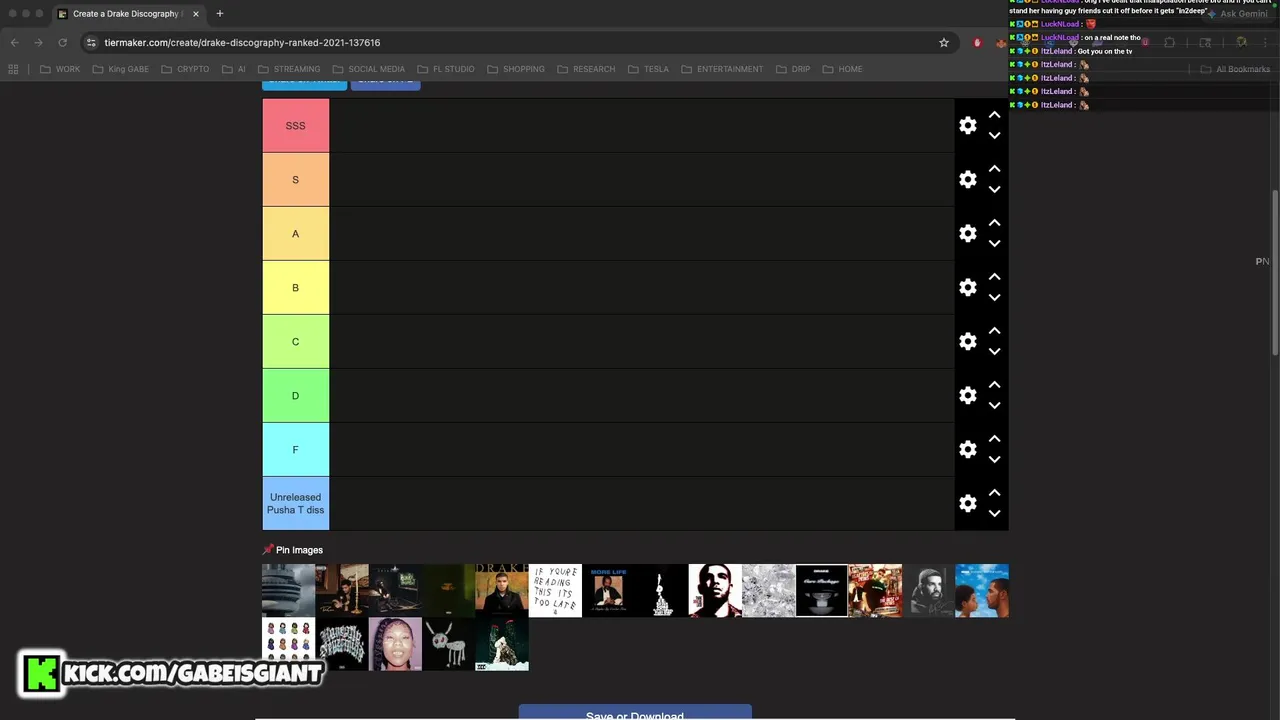Click the orange S tier label

coord(296,180)
